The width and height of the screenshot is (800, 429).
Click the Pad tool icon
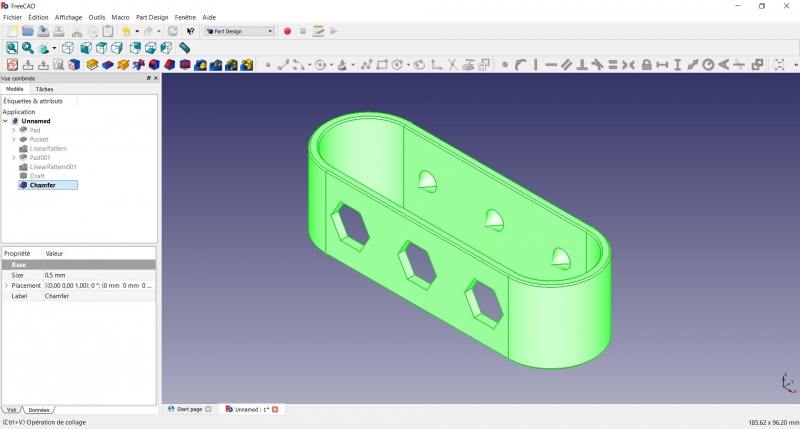coord(92,65)
